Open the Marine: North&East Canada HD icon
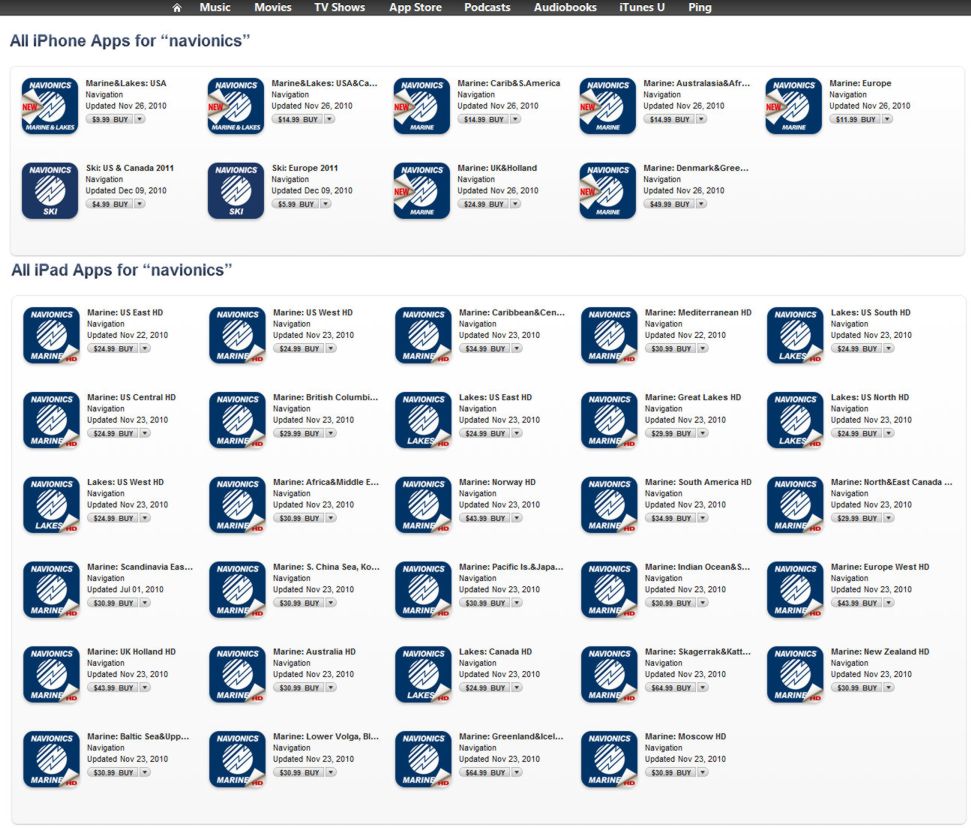971x828 pixels. click(x=795, y=505)
